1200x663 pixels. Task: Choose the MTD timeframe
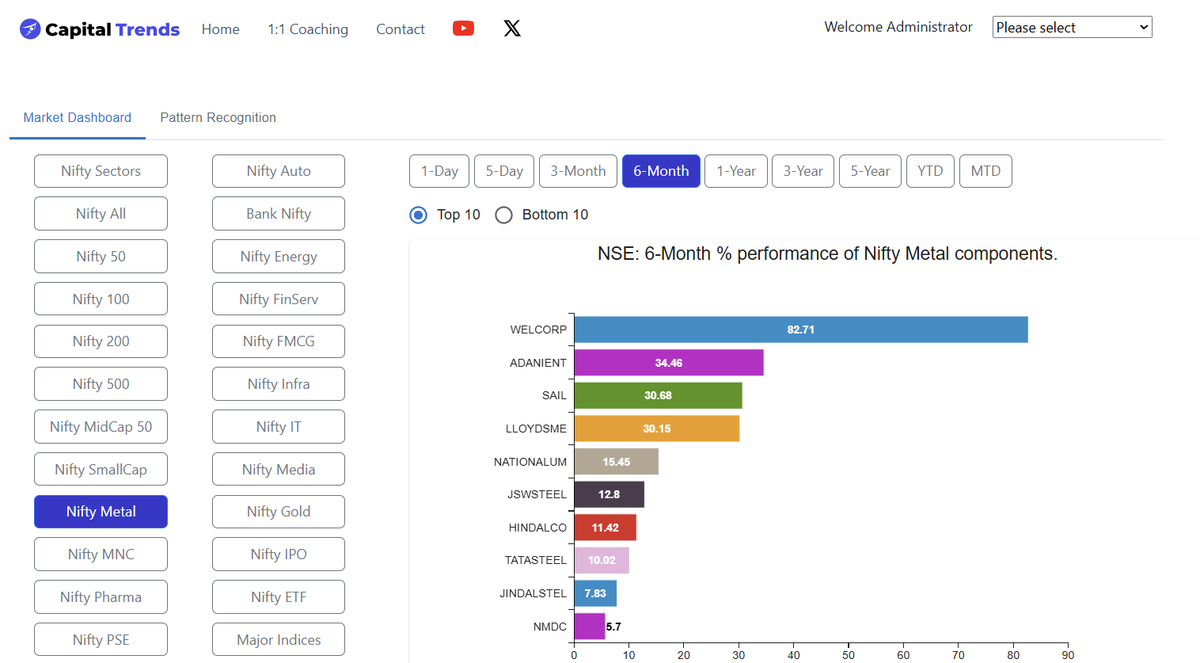click(986, 171)
